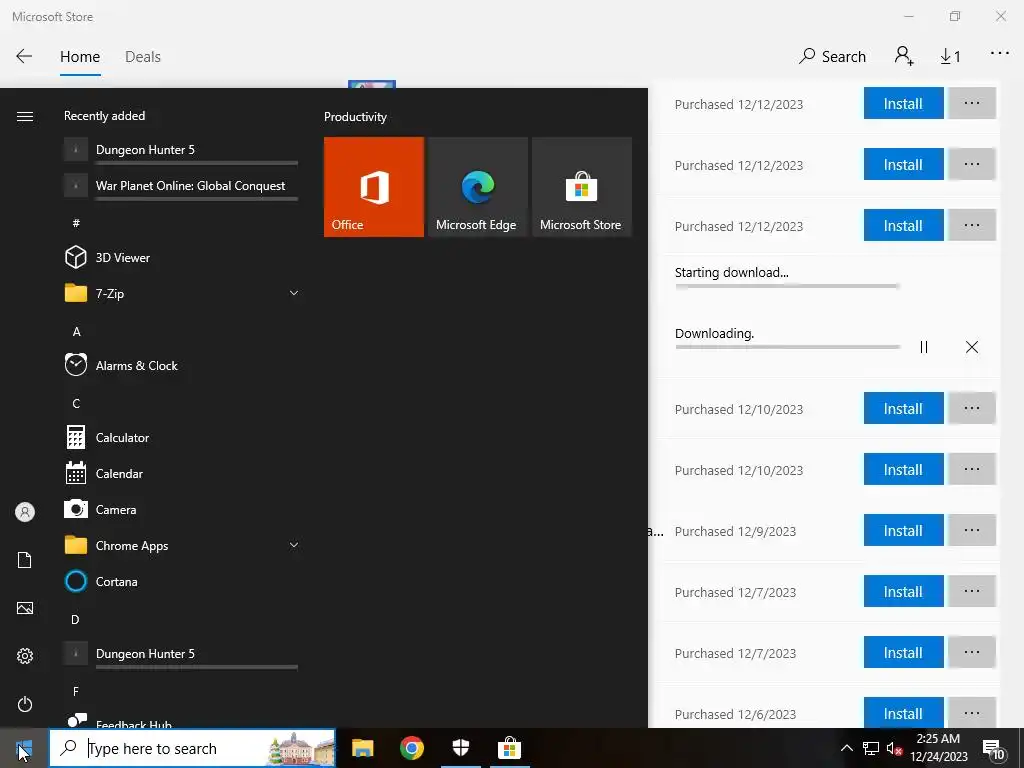Click the A letter header in app list
Screen dimensions: 1024x768
pos(76,331)
